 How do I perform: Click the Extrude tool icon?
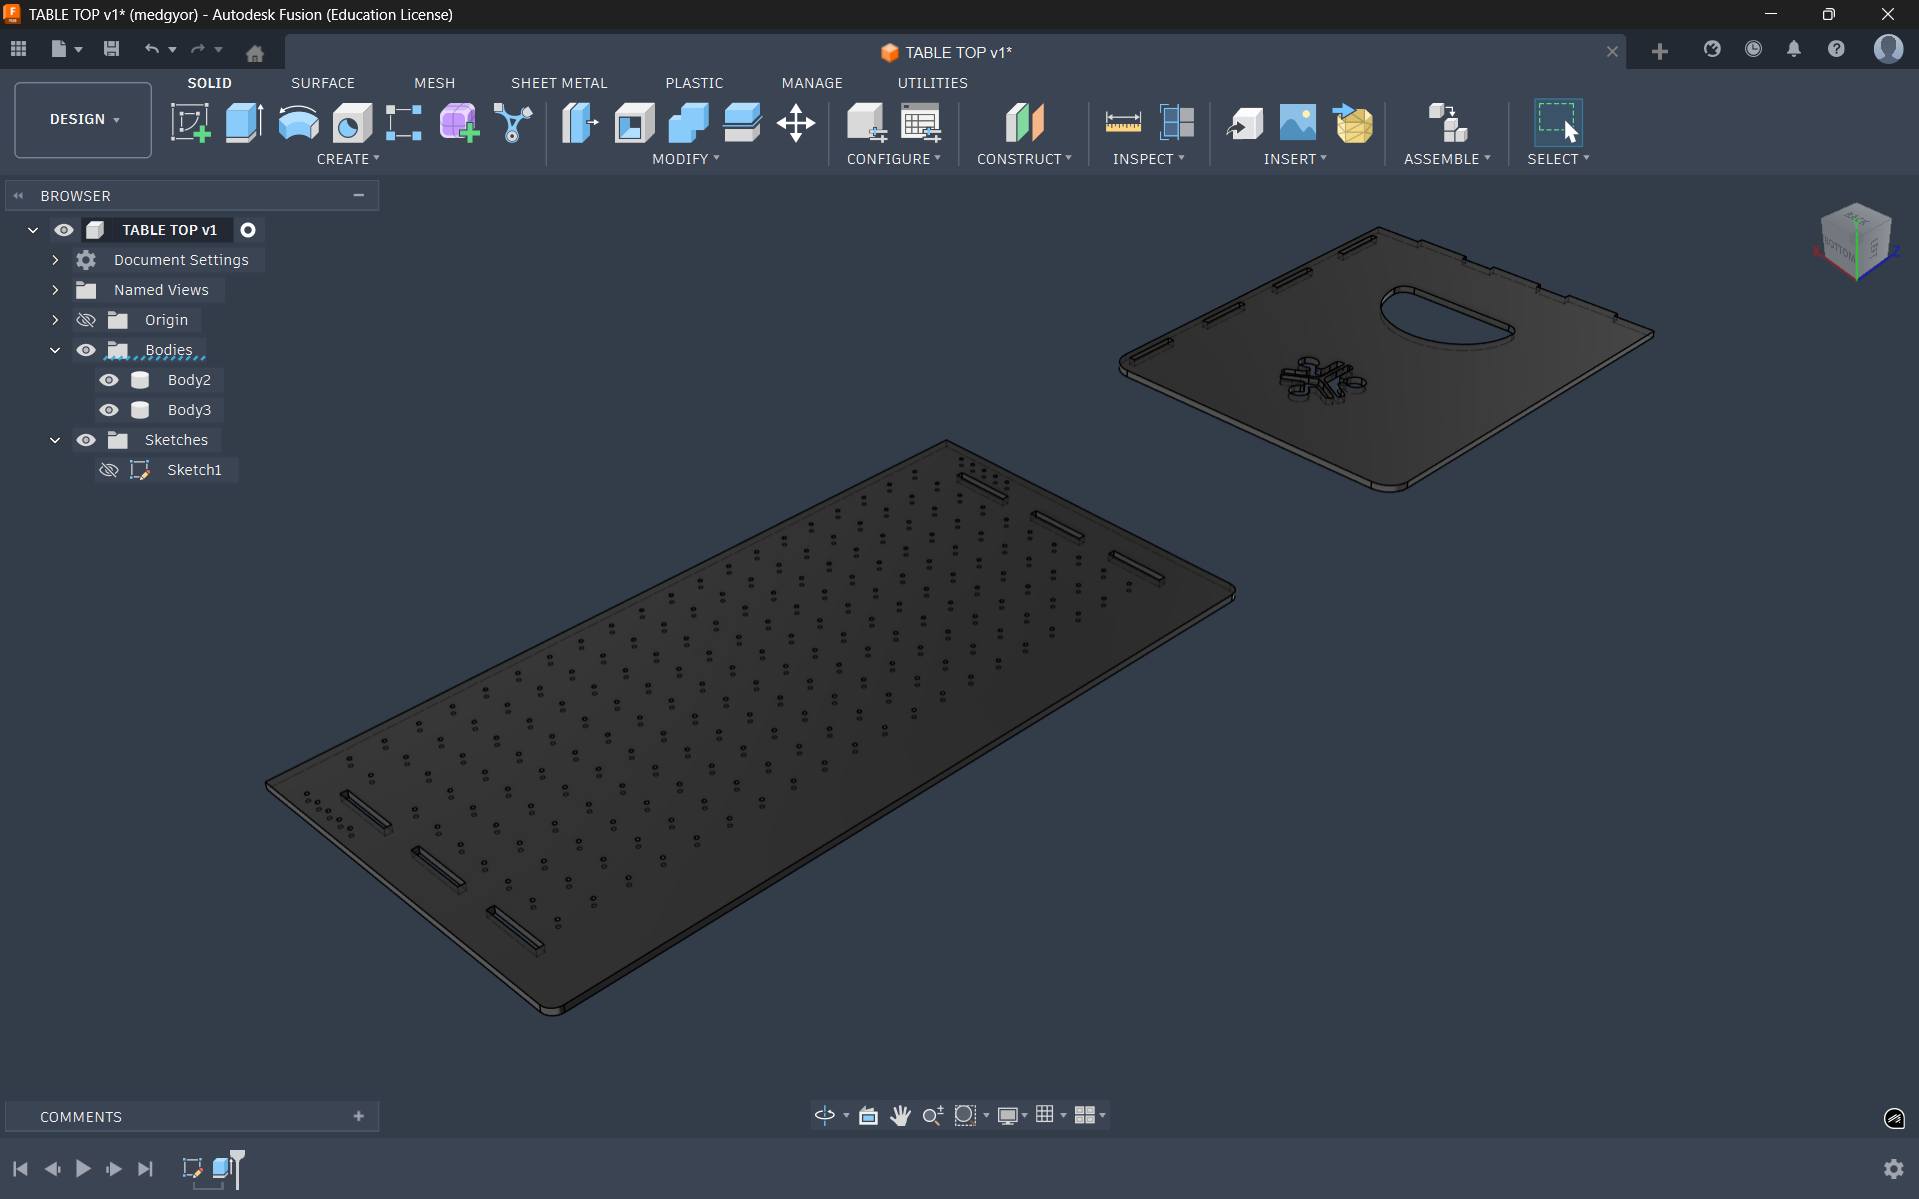click(x=244, y=123)
